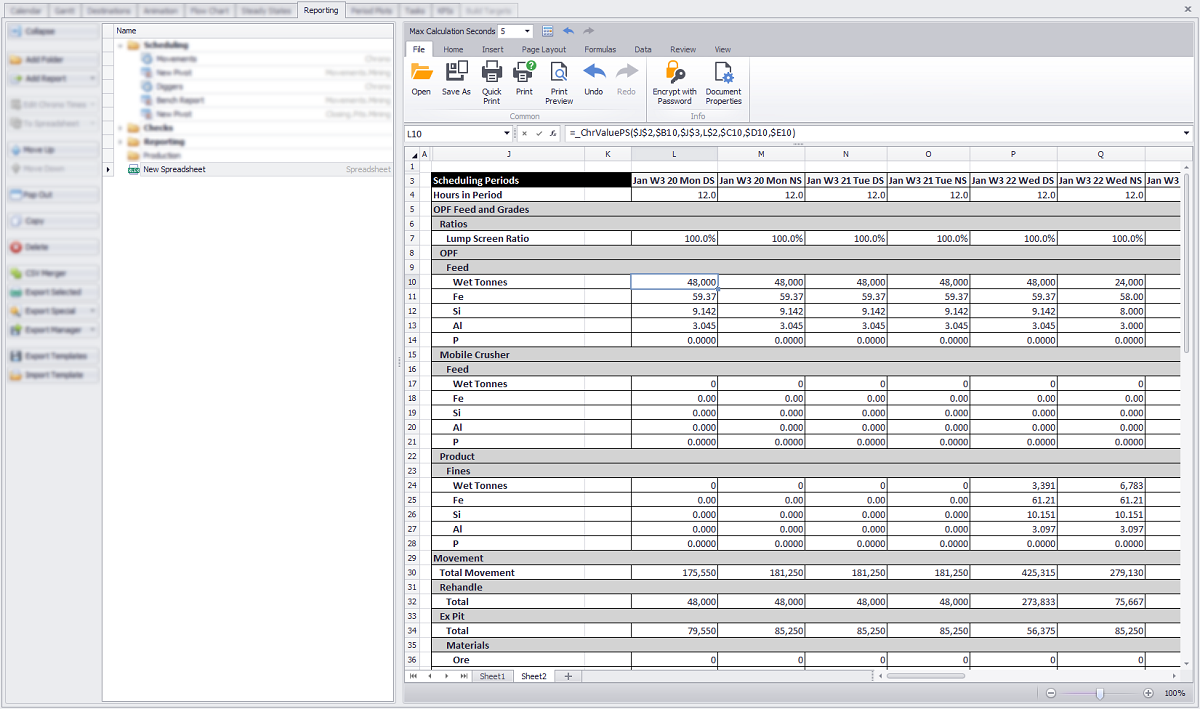Click the zoom in plus button

(x=1148, y=693)
